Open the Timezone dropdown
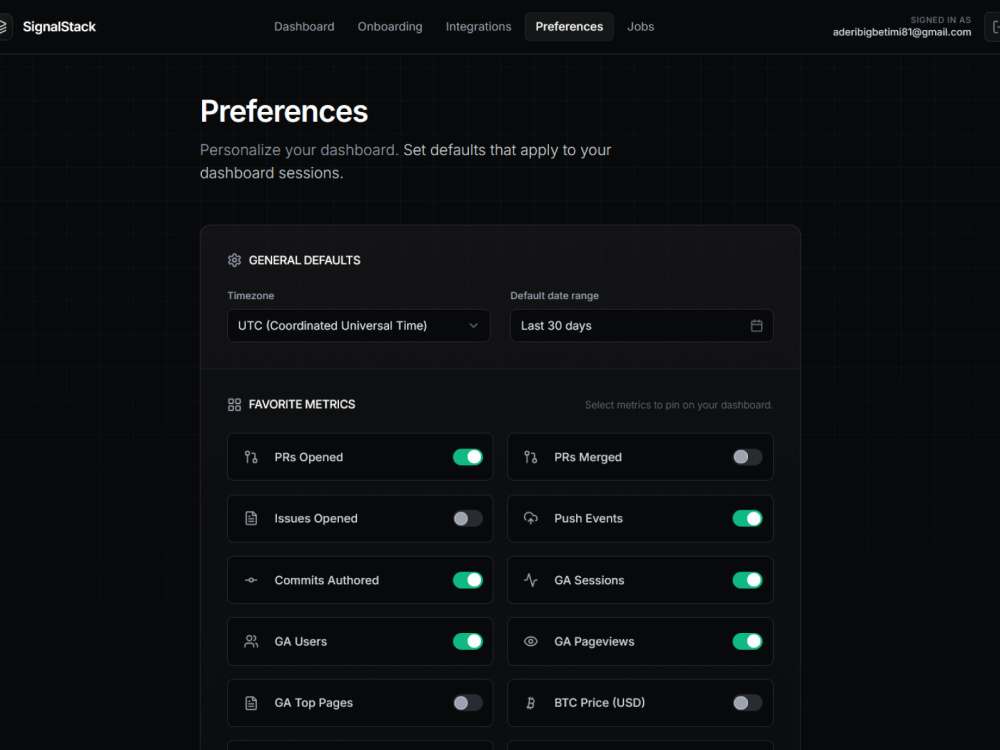This screenshot has height=750, width=1000. [358, 326]
